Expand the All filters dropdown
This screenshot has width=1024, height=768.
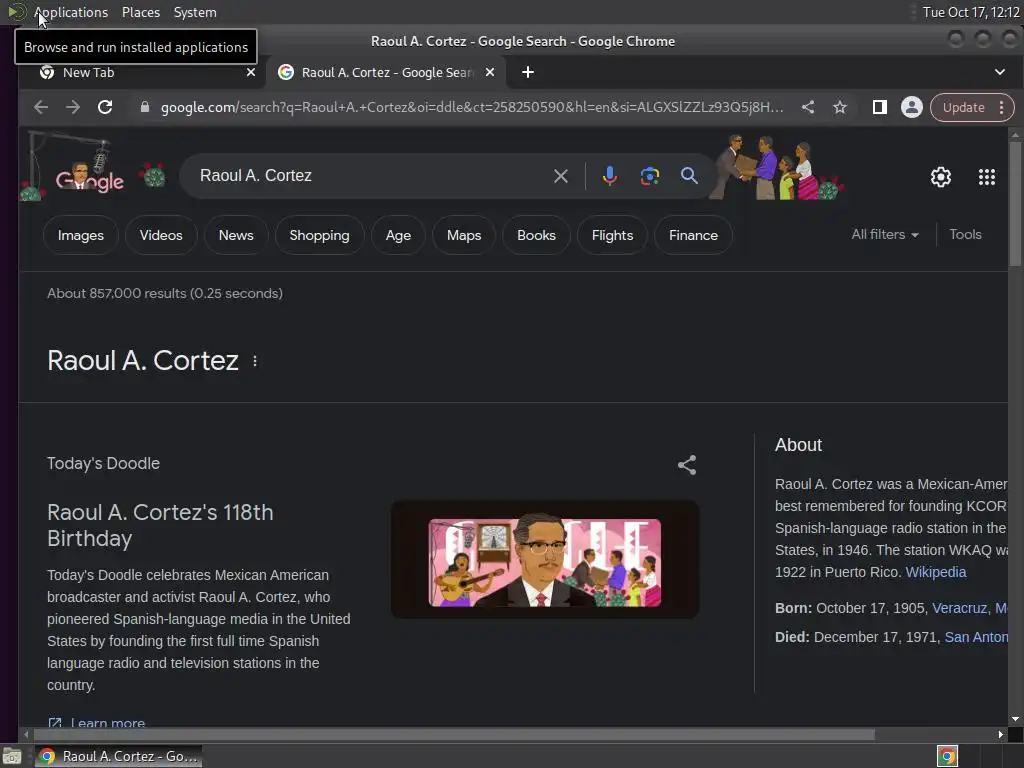885,234
